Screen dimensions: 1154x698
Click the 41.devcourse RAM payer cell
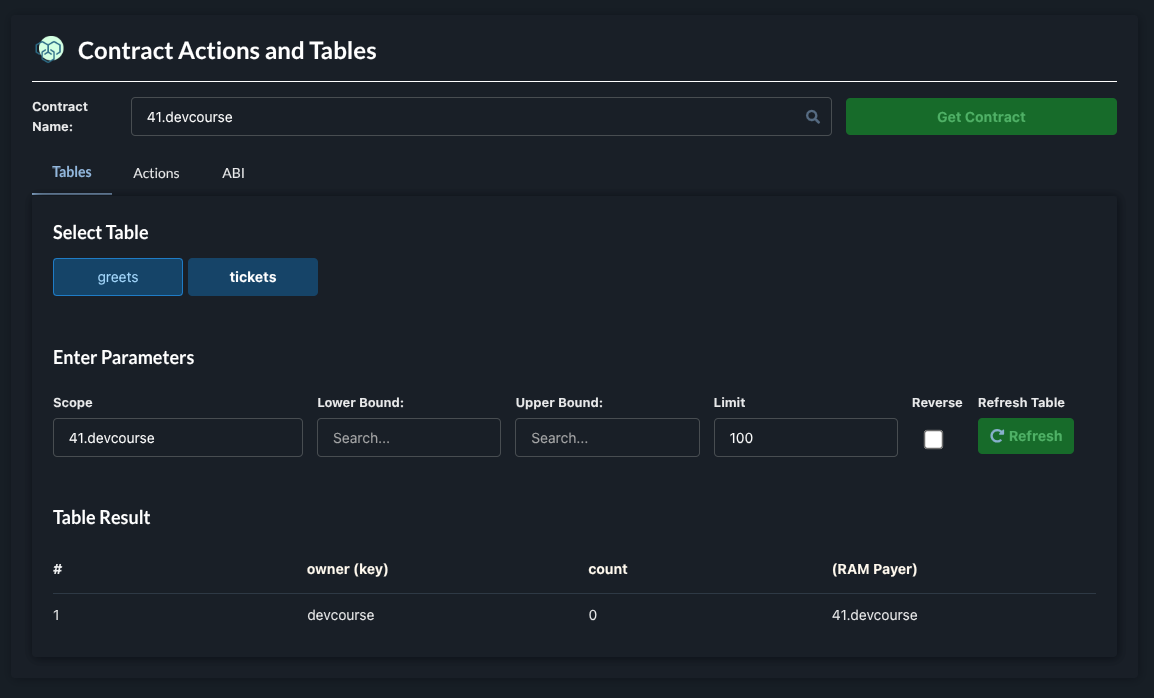click(874, 615)
